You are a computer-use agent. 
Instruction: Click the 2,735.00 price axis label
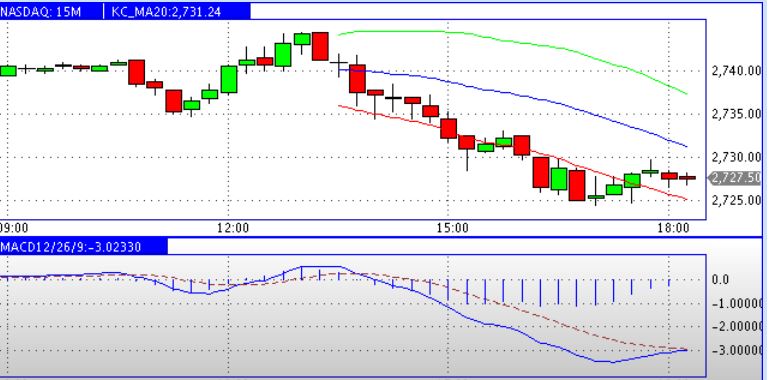[x=737, y=114]
